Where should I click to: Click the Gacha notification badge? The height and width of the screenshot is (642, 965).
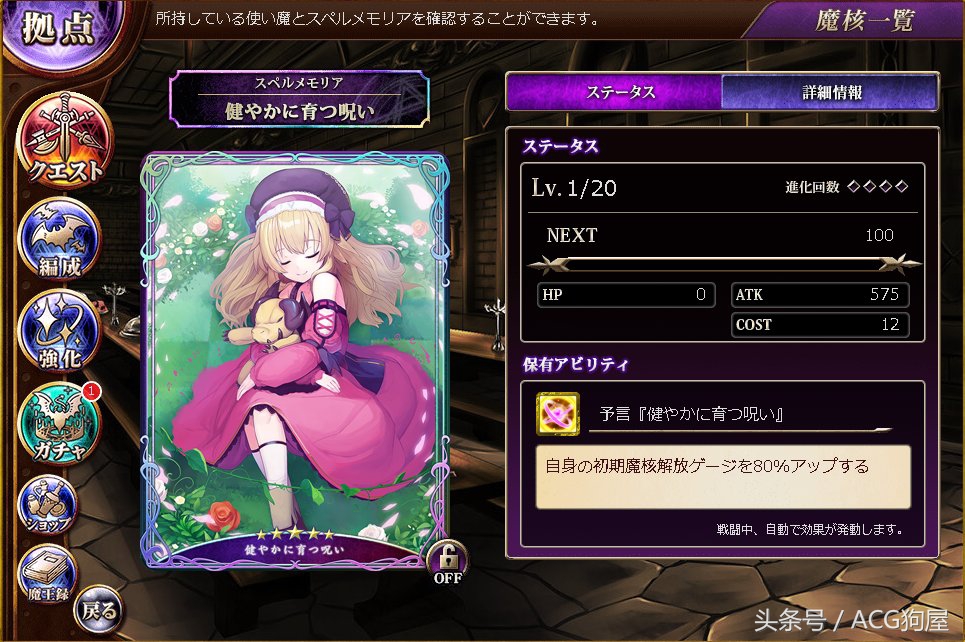click(90, 391)
